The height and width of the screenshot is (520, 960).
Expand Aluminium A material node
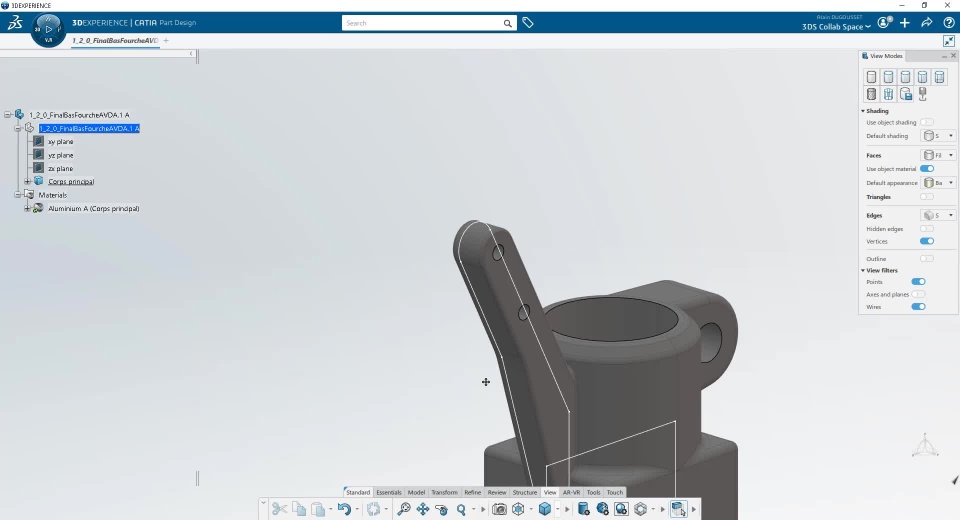tap(27, 208)
